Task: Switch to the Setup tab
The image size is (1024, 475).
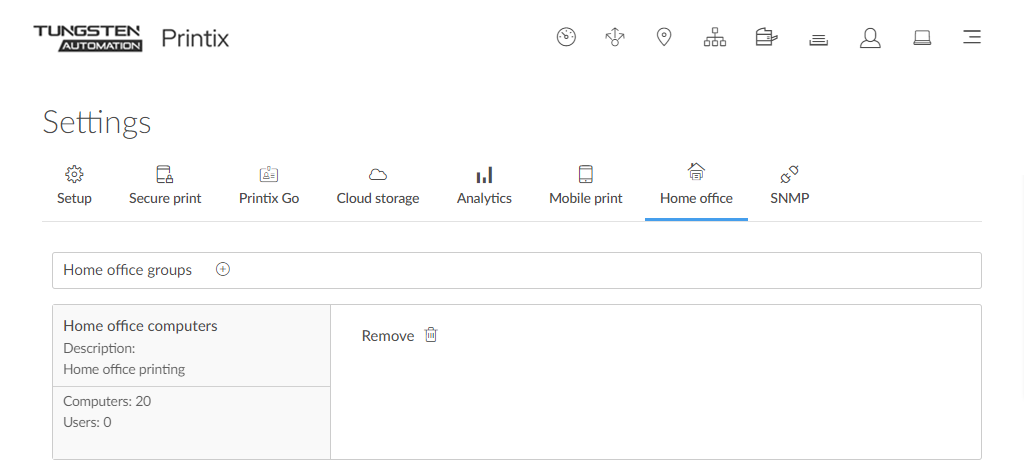Action: (x=74, y=186)
